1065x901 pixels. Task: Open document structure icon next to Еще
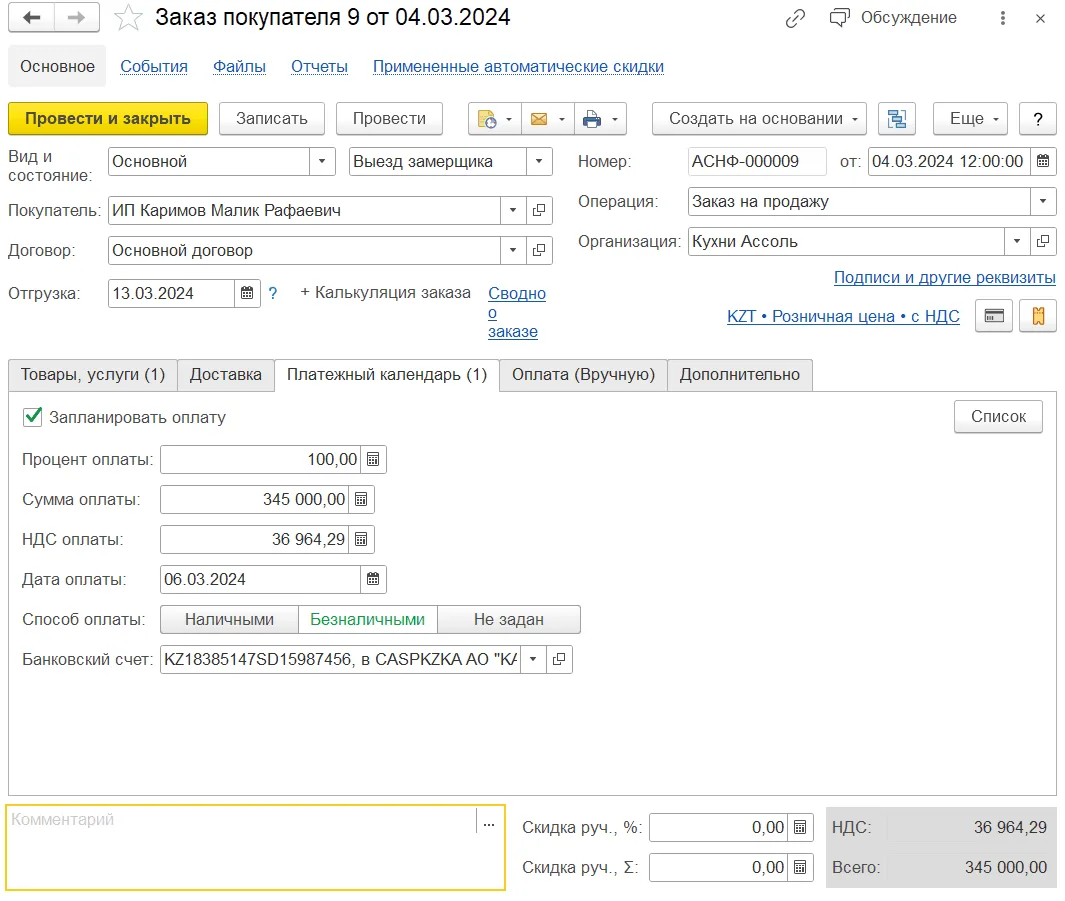coord(897,119)
